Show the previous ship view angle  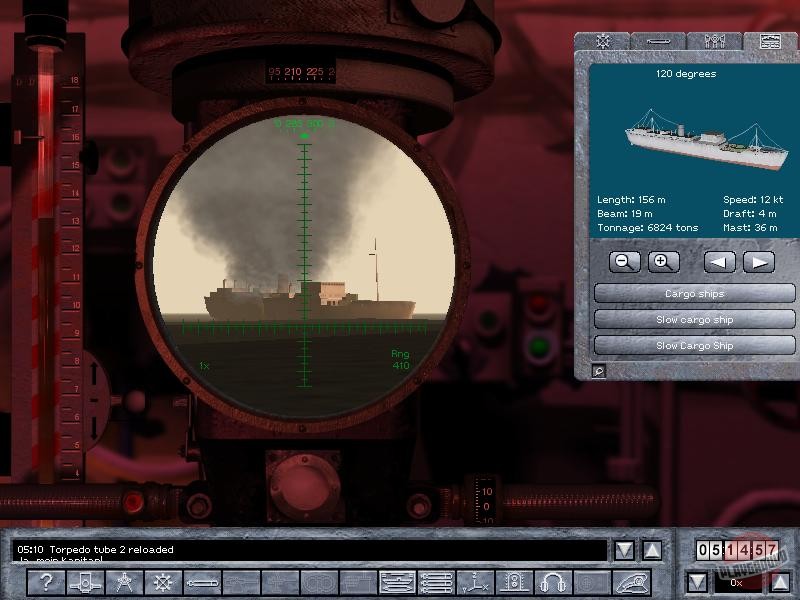(x=719, y=262)
